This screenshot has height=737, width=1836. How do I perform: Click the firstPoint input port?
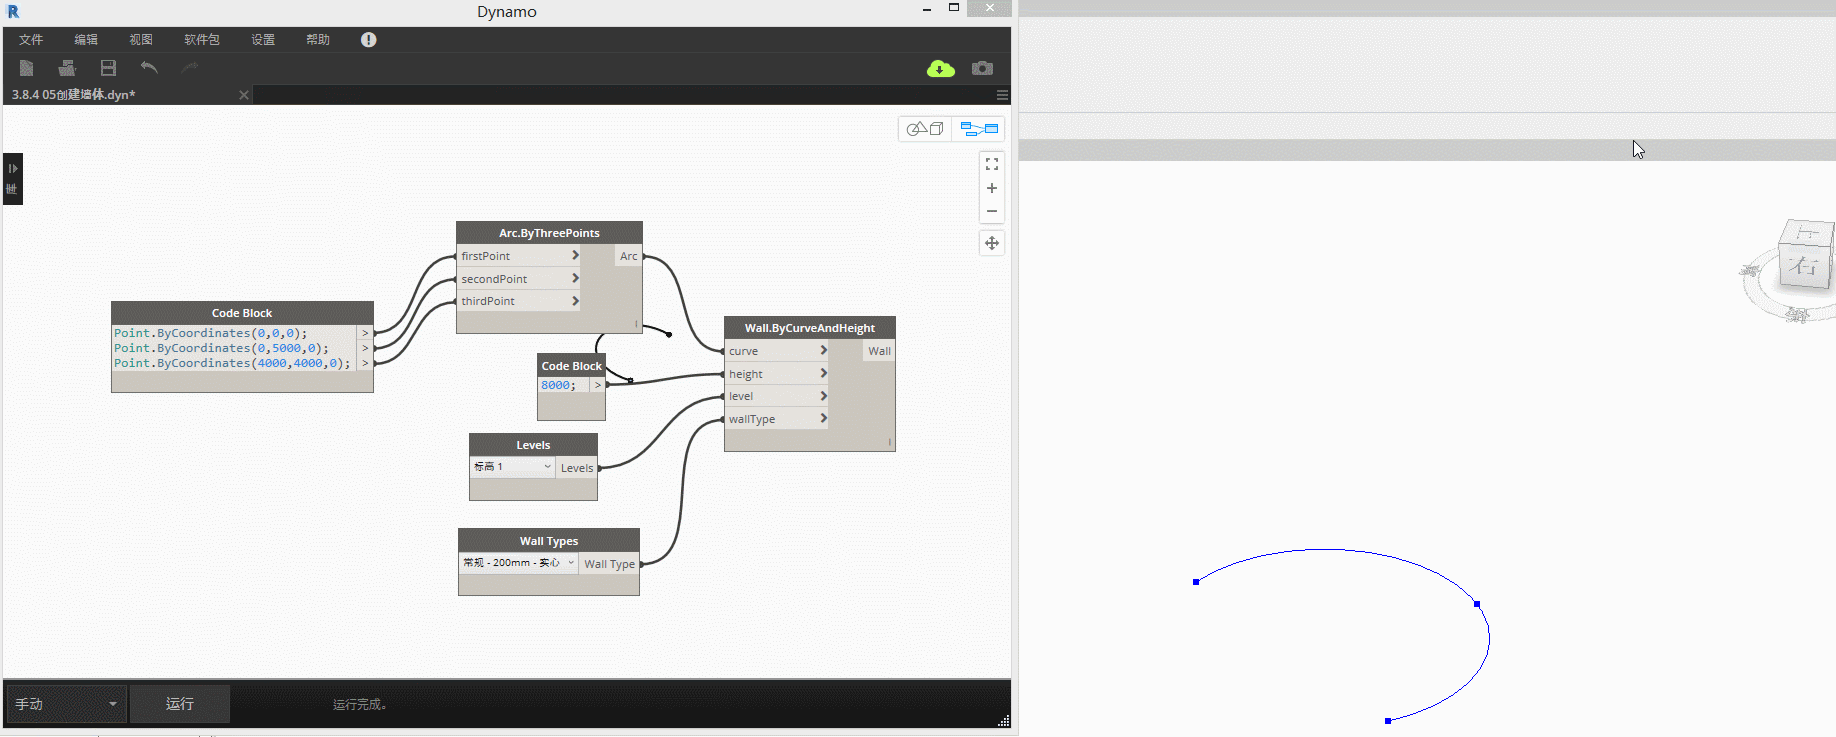click(519, 256)
